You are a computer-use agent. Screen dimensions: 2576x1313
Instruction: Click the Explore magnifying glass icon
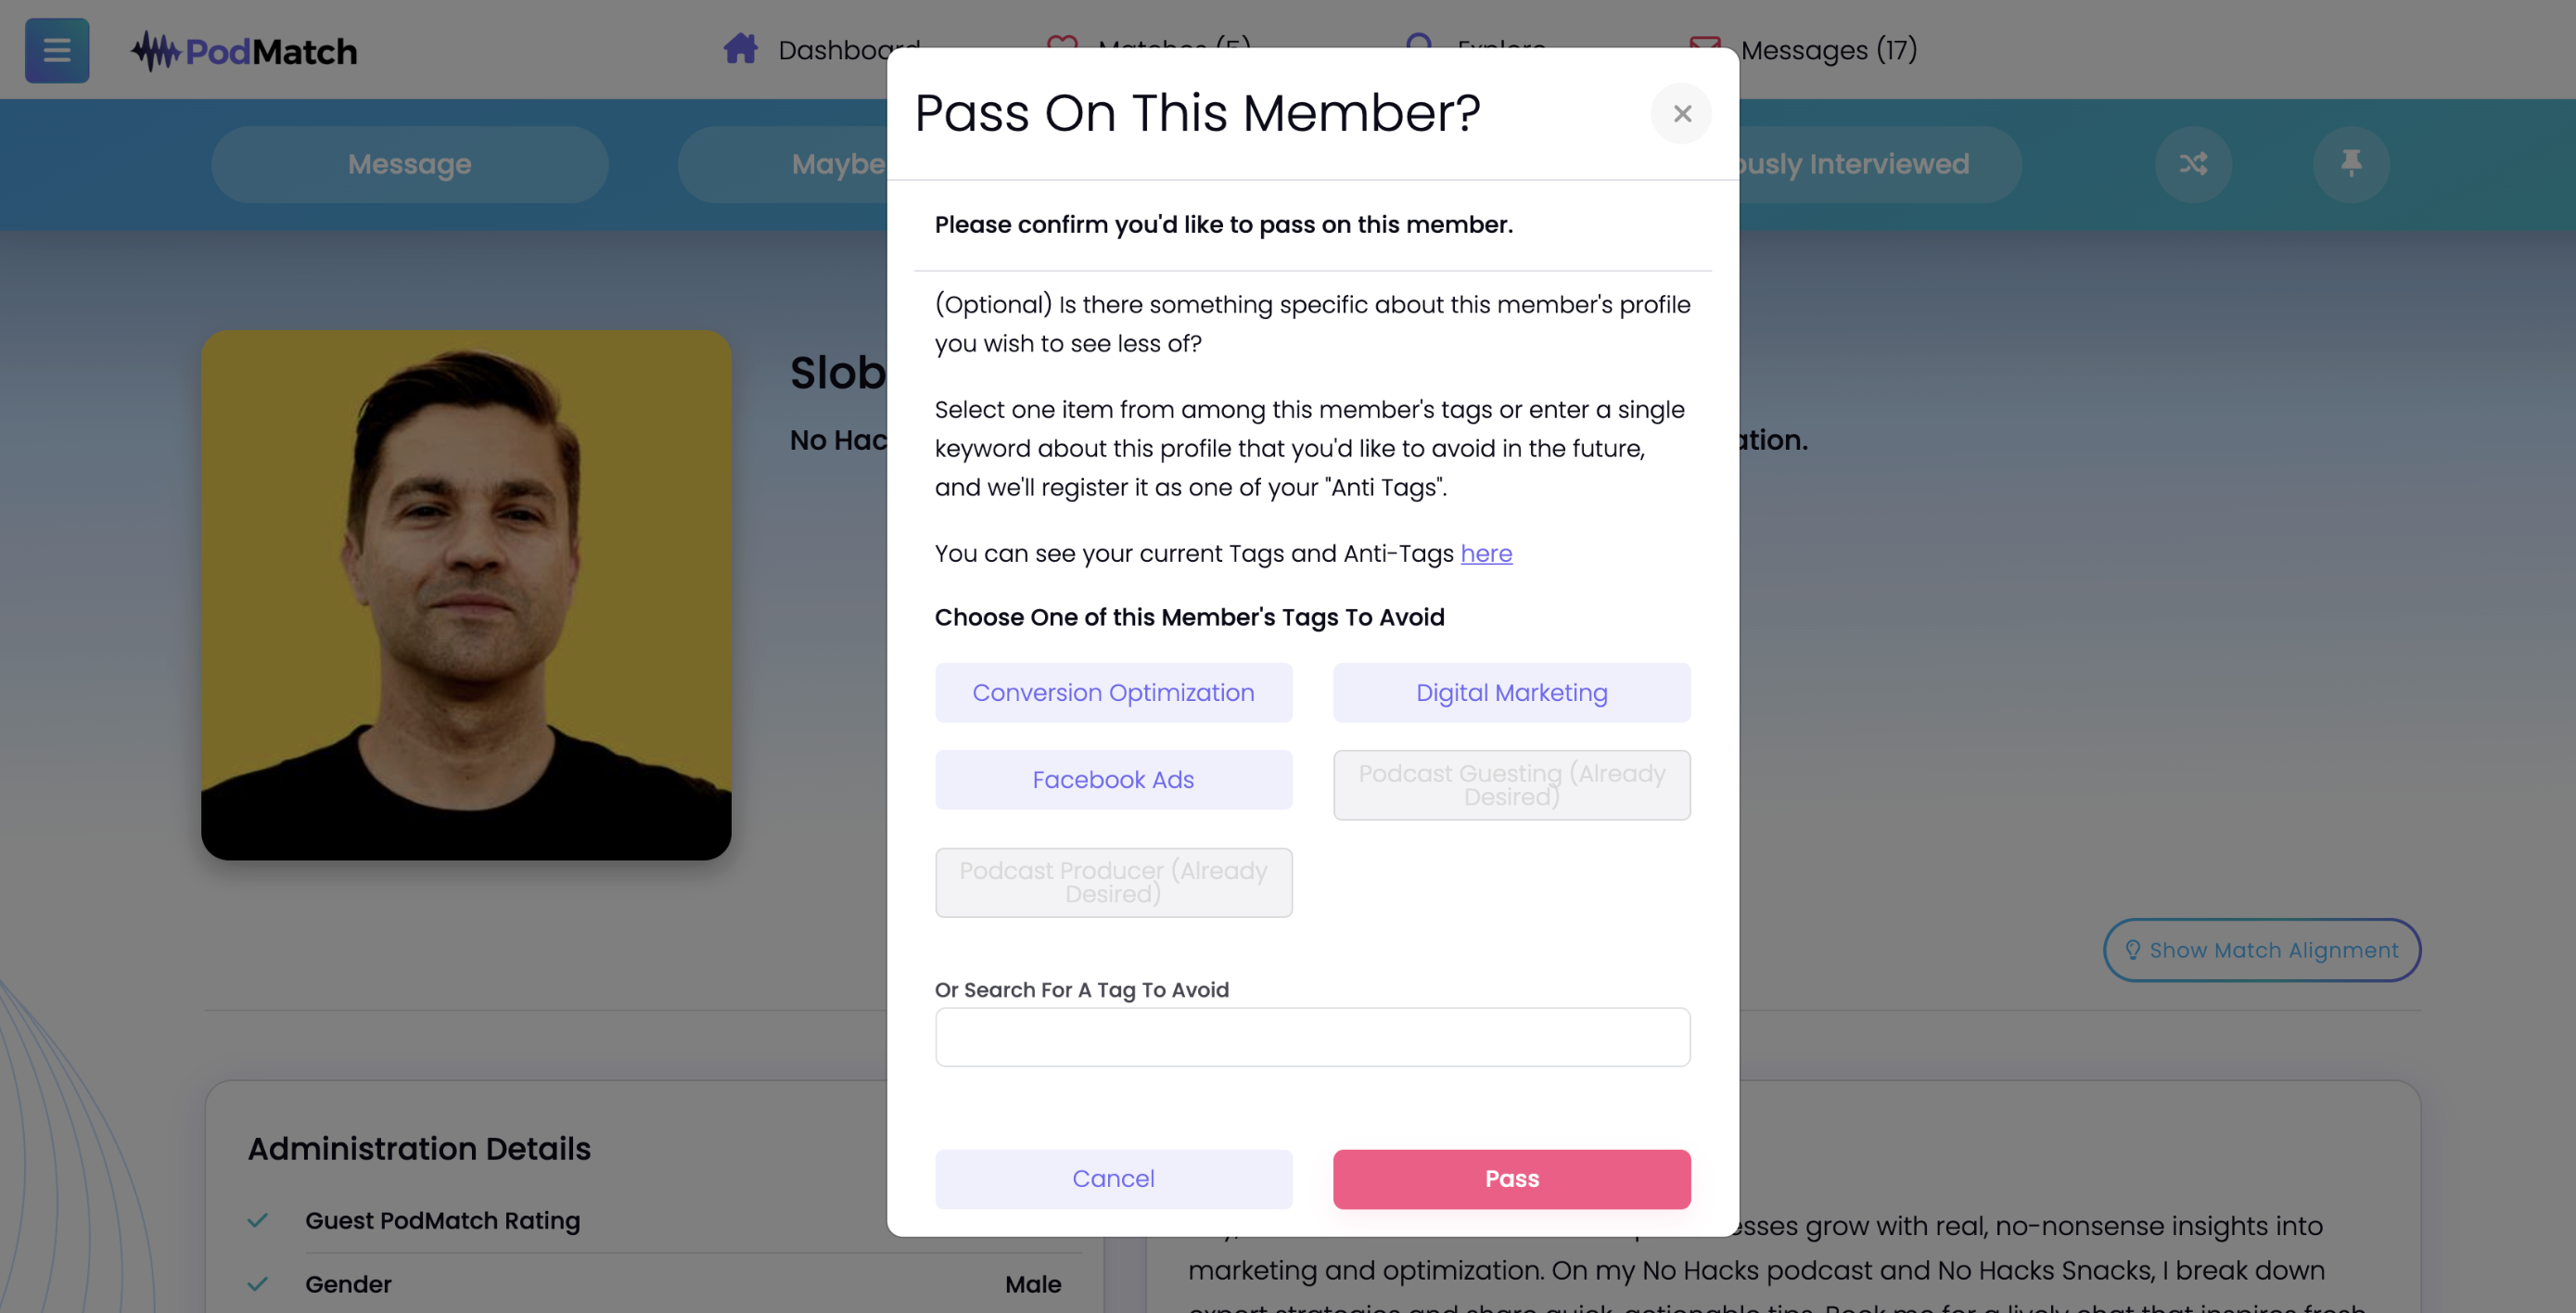1420,45
